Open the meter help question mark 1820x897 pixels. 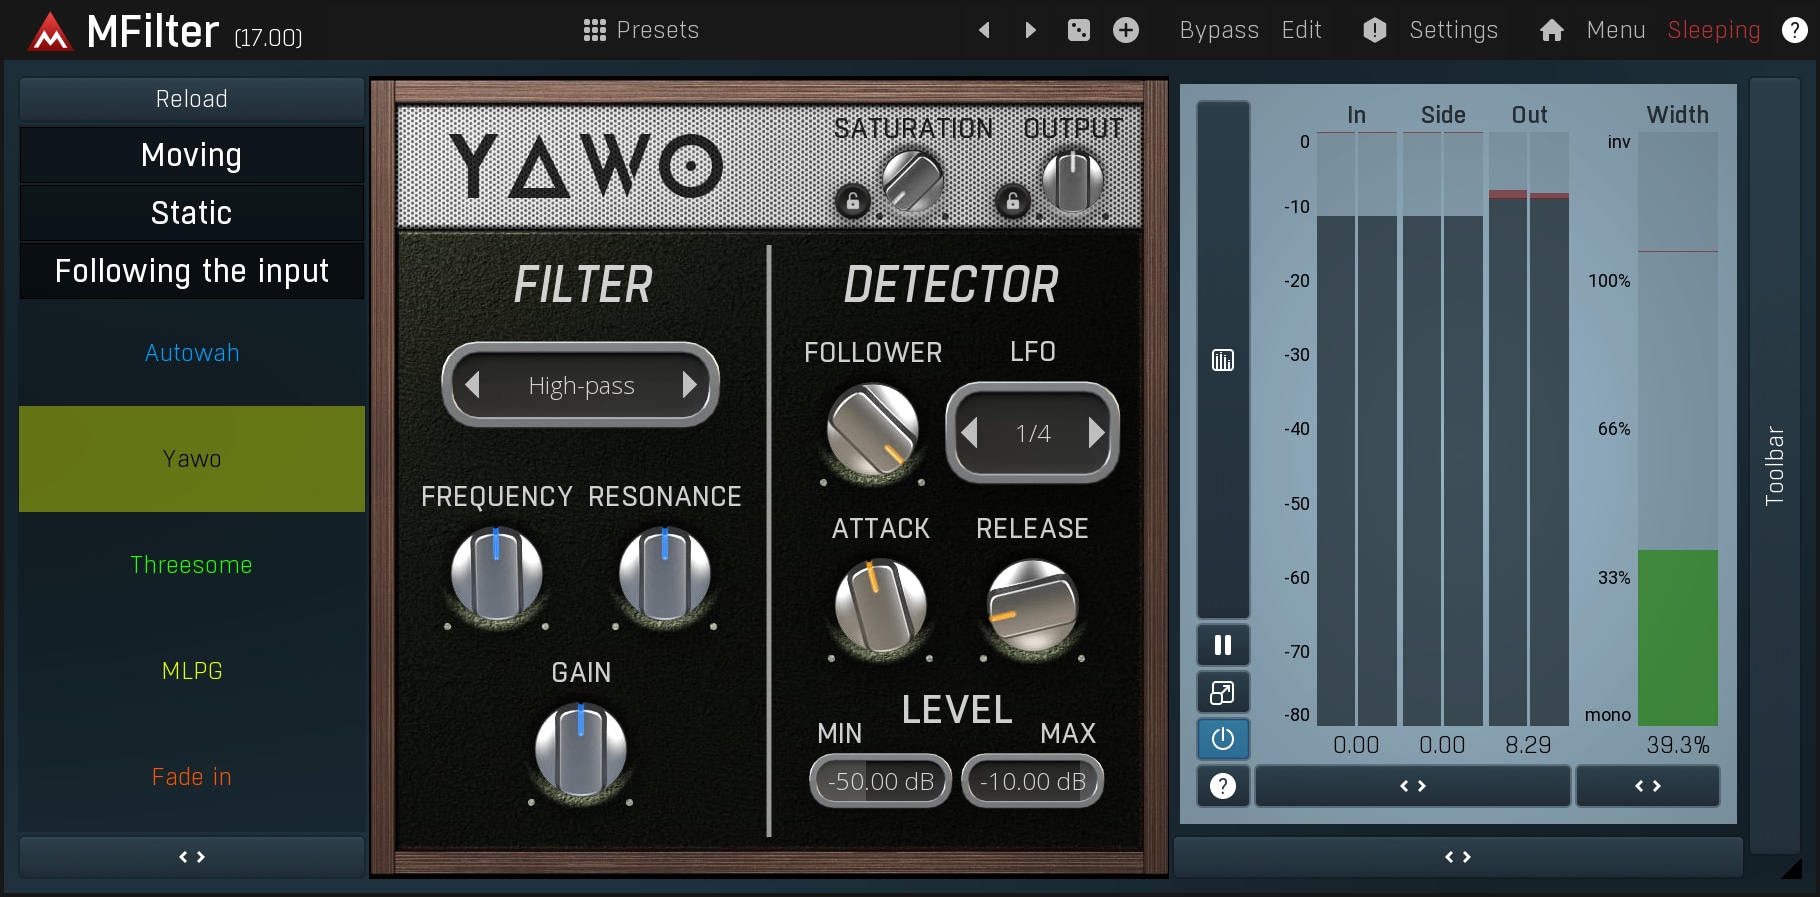pos(1222,786)
